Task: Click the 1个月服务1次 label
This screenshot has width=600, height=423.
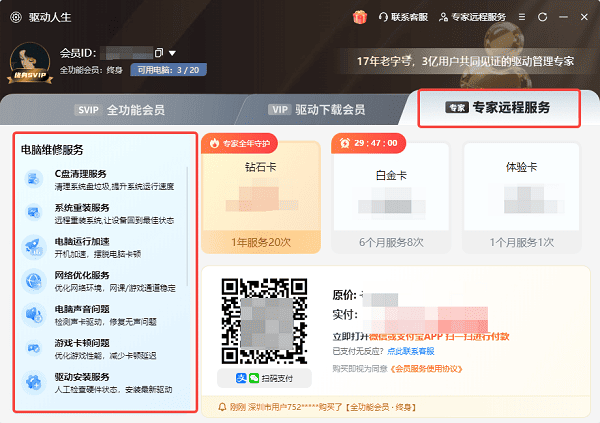Action: click(522, 242)
